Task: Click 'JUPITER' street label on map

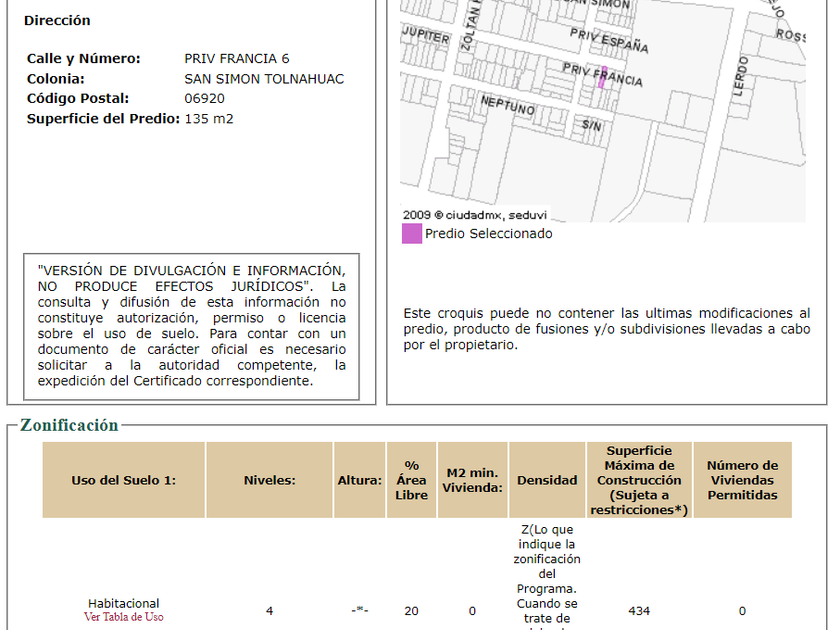Action: (426, 35)
